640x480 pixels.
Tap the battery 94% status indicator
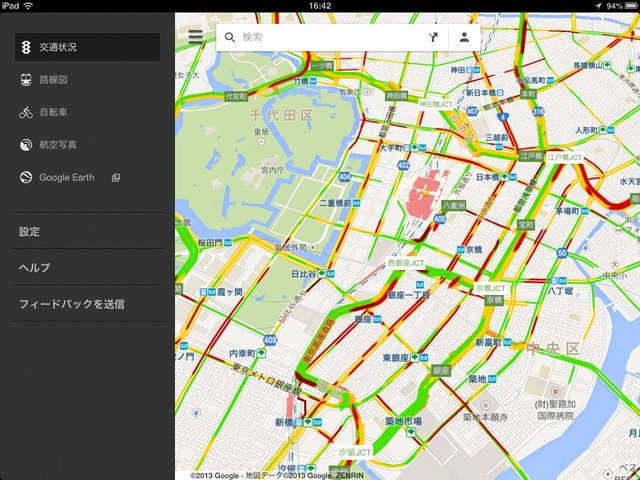click(620, 6)
